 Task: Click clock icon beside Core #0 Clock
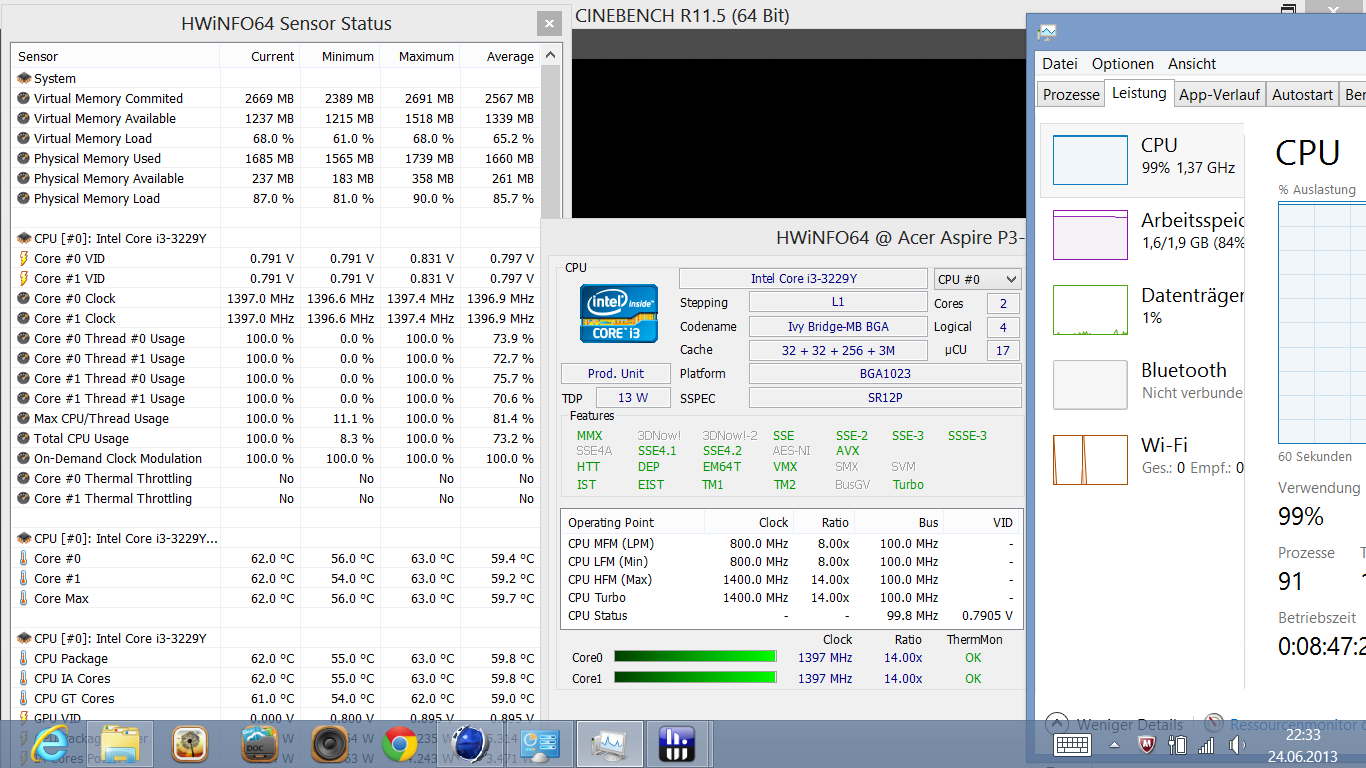24,298
